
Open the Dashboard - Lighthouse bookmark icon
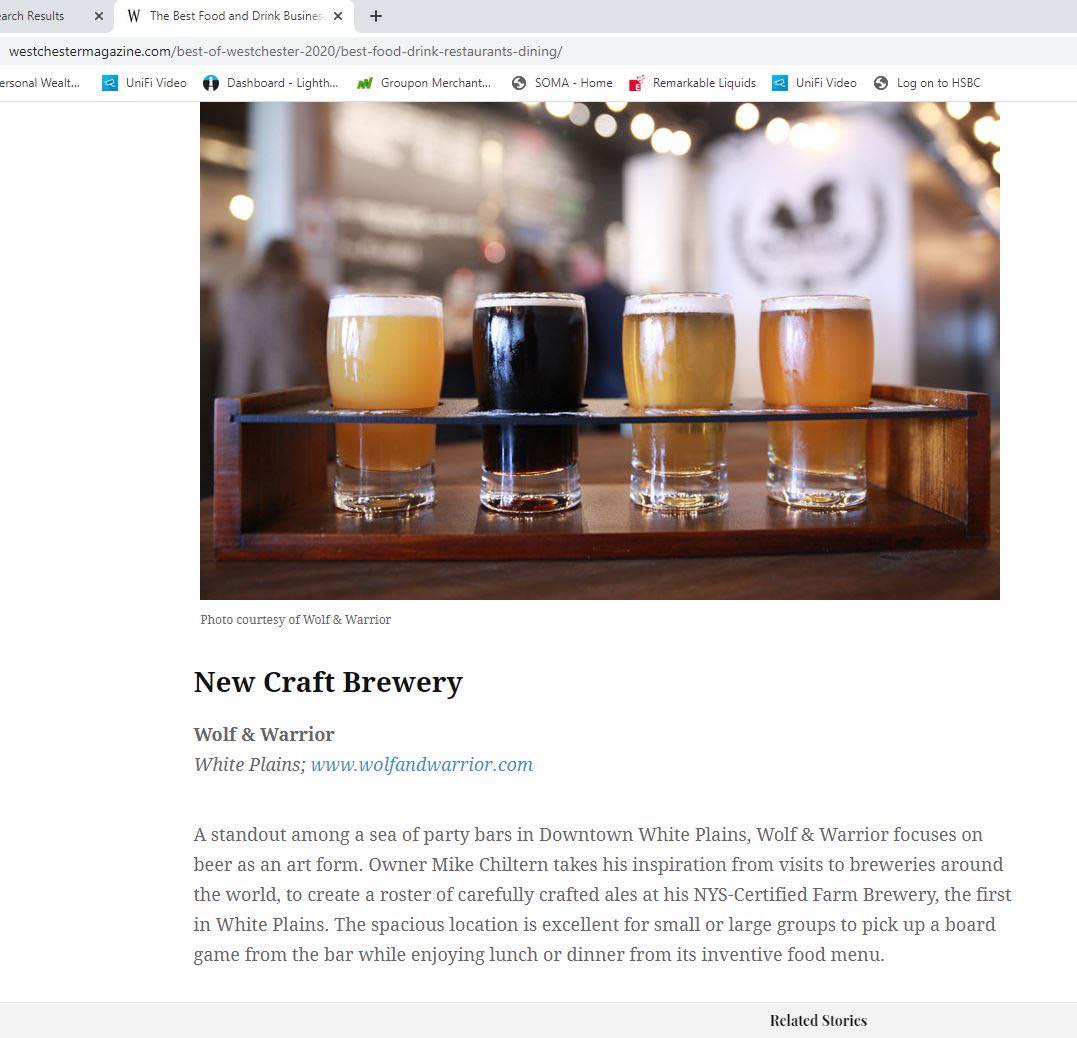(x=211, y=83)
